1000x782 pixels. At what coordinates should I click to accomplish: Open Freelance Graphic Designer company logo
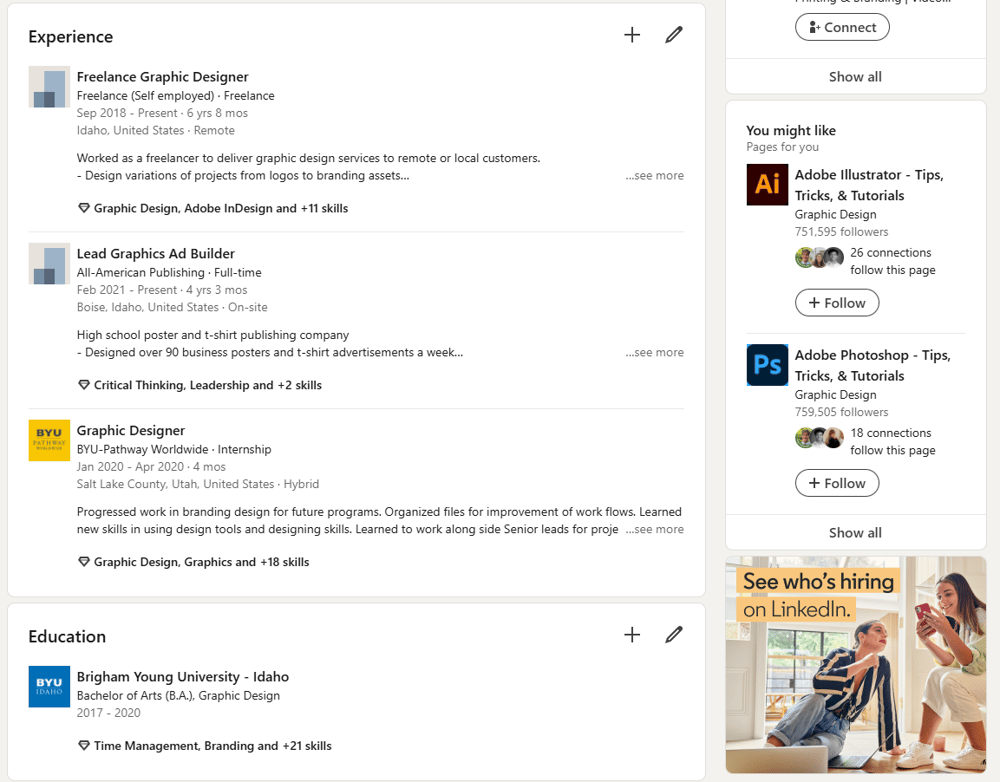(49, 87)
